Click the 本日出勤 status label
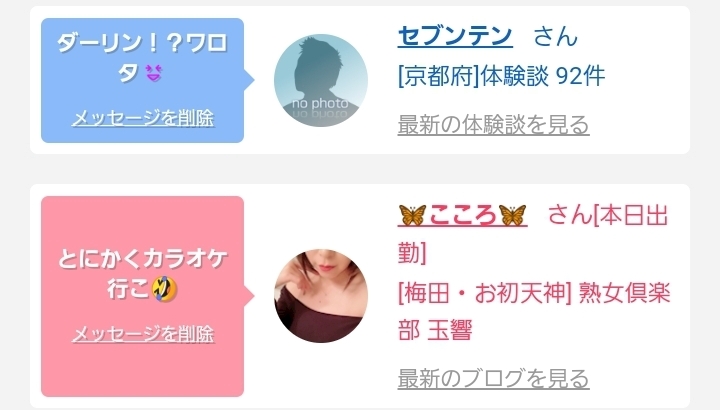 (x=533, y=234)
